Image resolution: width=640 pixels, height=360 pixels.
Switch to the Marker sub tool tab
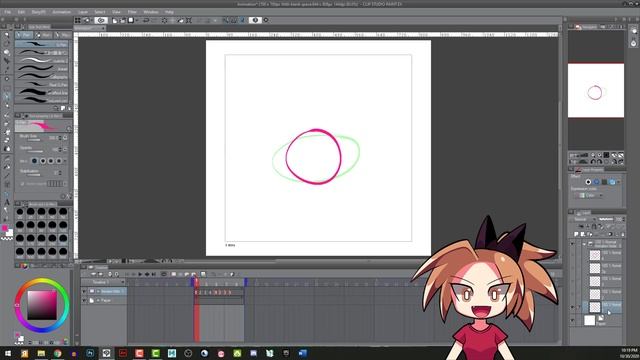[43, 35]
